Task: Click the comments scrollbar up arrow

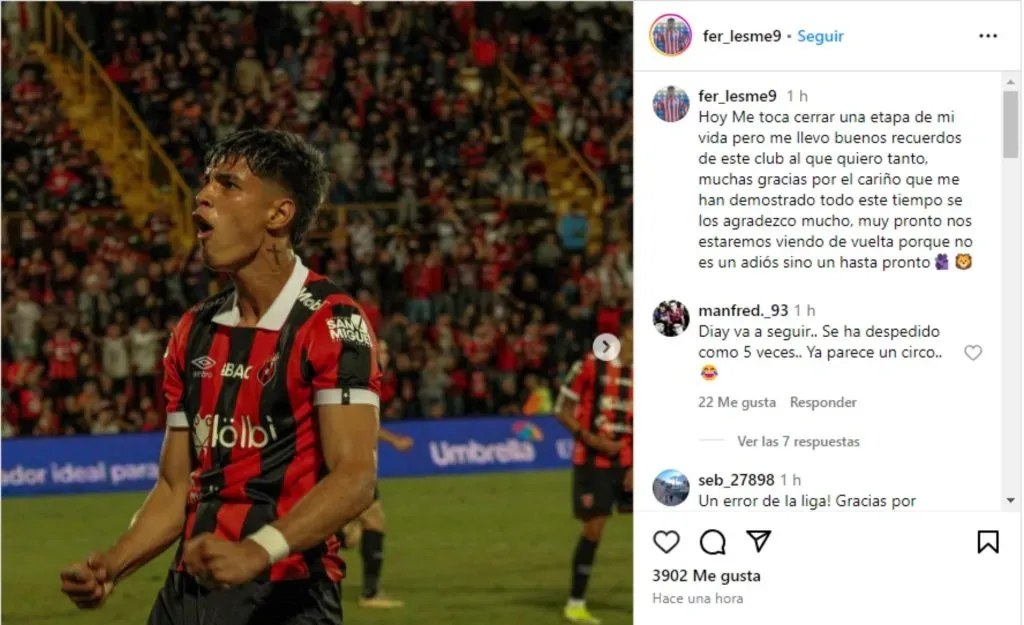Action: (x=1010, y=82)
